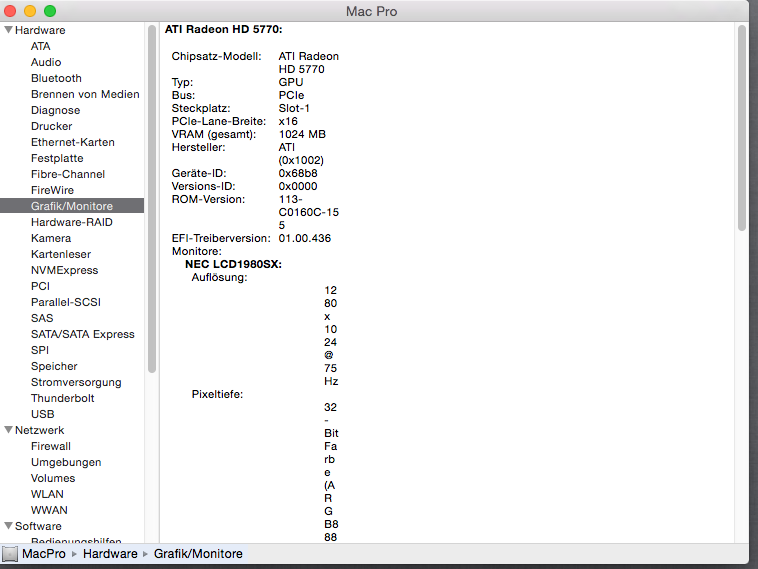
Task: Open the Bluetooth hardware entry
Action: (x=56, y=78)
